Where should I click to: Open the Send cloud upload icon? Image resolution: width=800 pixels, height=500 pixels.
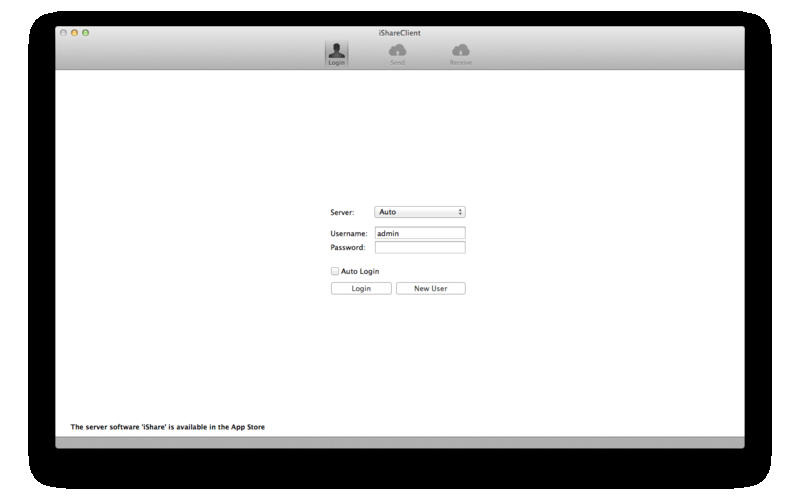tap(397, 50)
